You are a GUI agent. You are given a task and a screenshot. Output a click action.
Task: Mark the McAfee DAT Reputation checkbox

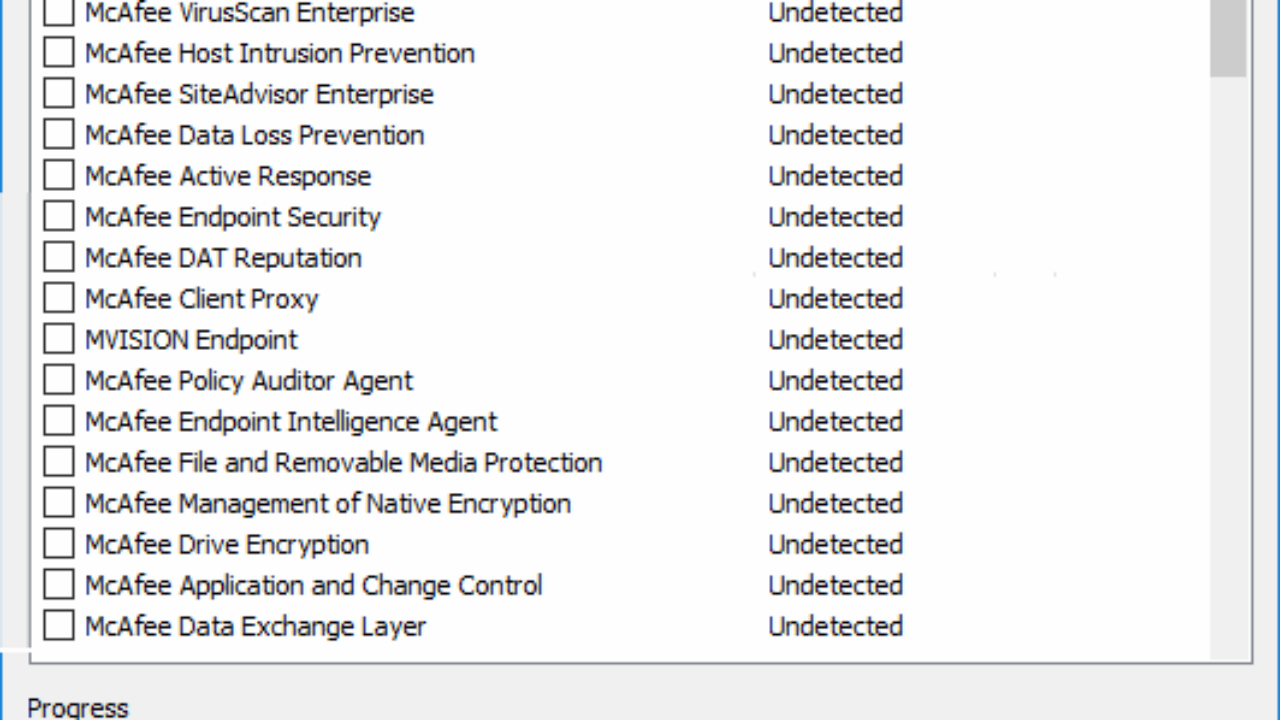pyautogui.click(x=59, y=258)
